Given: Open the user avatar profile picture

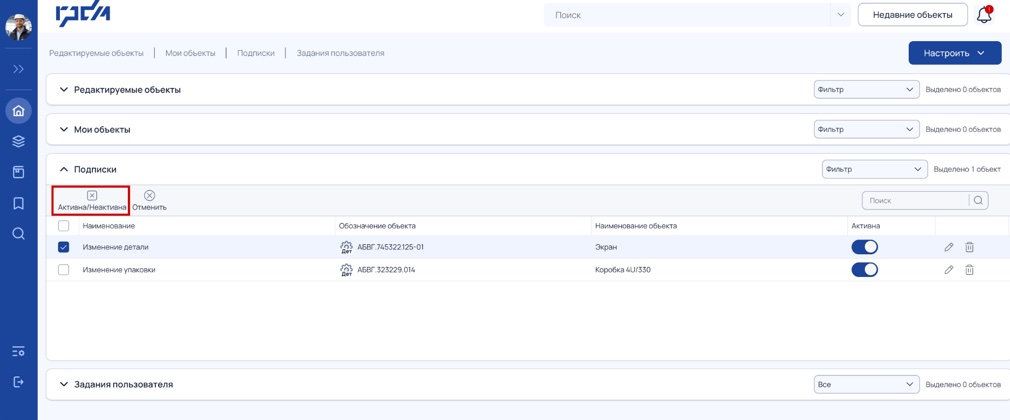Looking at the screenshot, I should [x=19, y=27].
